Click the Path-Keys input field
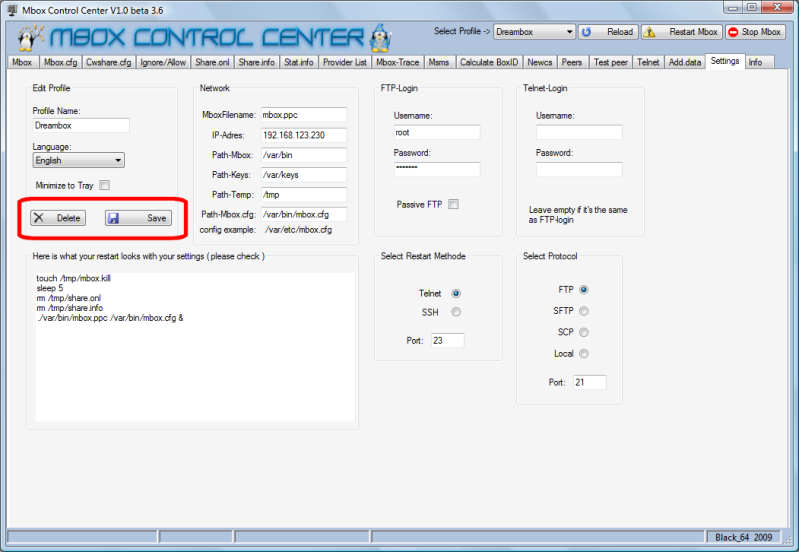The image size is (799, 552). tap(304, 175)
